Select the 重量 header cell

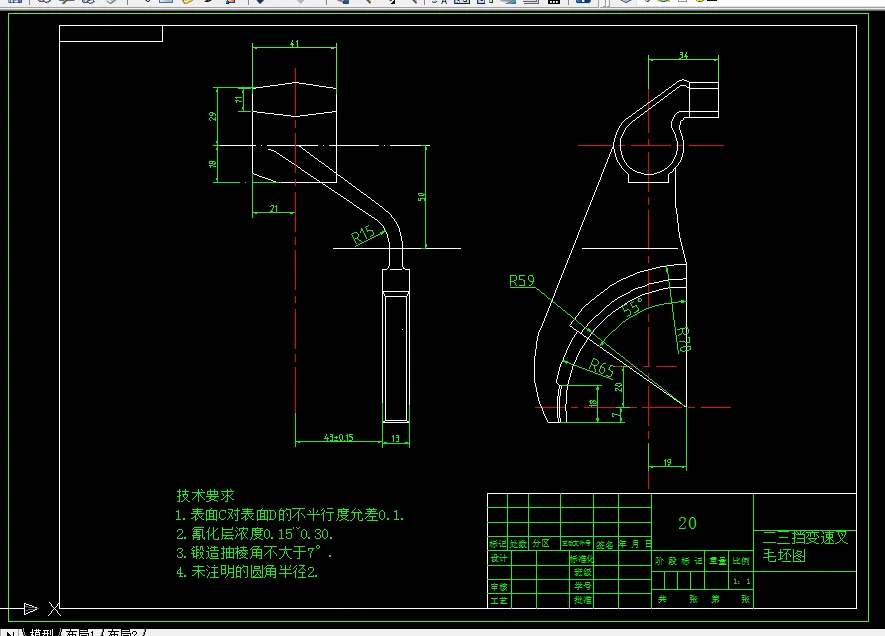[717, 560]
